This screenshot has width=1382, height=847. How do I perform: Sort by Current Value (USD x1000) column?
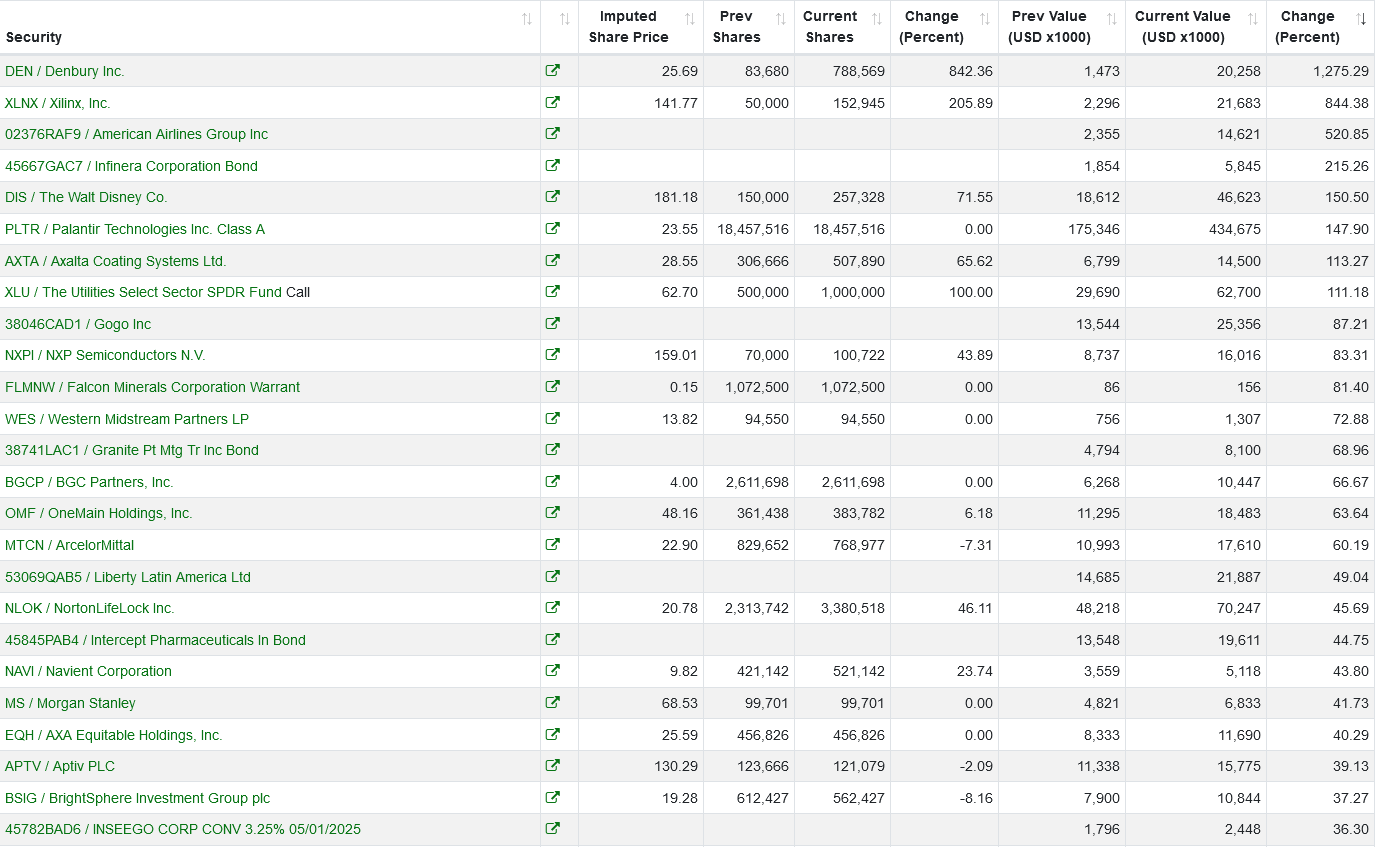pyautogui.click(x=1196, y=27)
